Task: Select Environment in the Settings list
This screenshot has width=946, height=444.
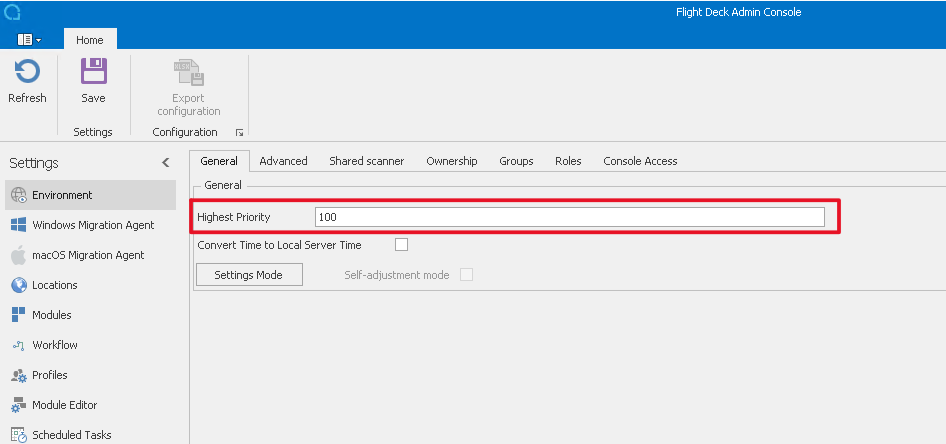Action: coord(90,195)
